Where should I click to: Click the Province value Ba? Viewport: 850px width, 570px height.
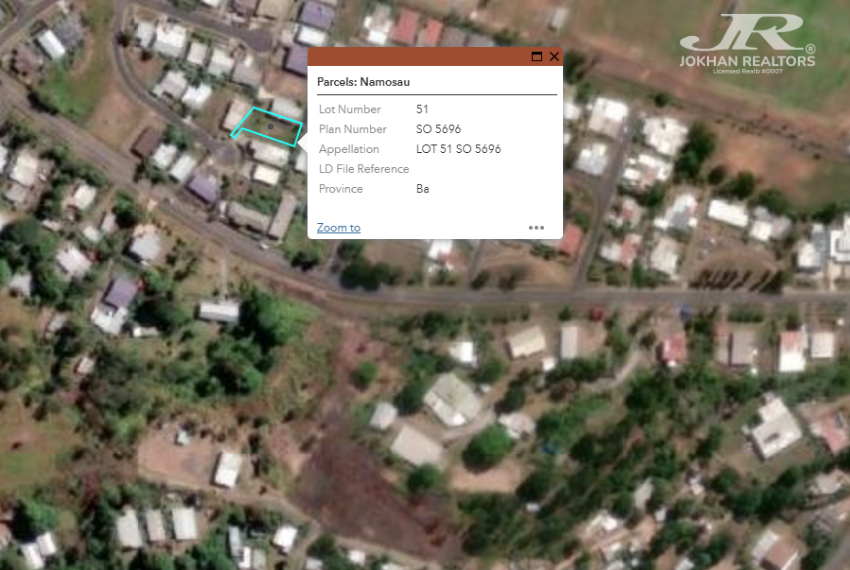422,189
